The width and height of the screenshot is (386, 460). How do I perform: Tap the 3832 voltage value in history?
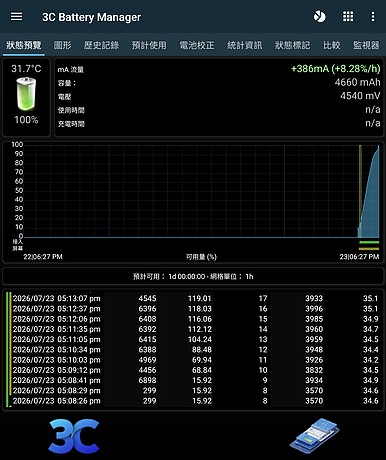click(314, 370)
